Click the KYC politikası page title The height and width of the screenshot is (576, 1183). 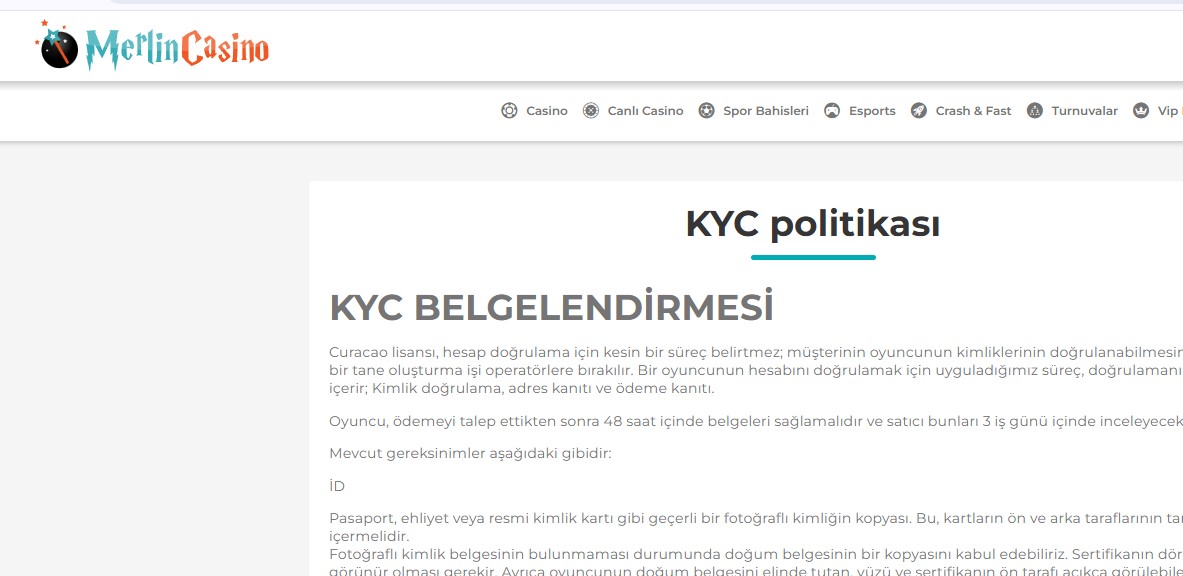tap(812, 224)
